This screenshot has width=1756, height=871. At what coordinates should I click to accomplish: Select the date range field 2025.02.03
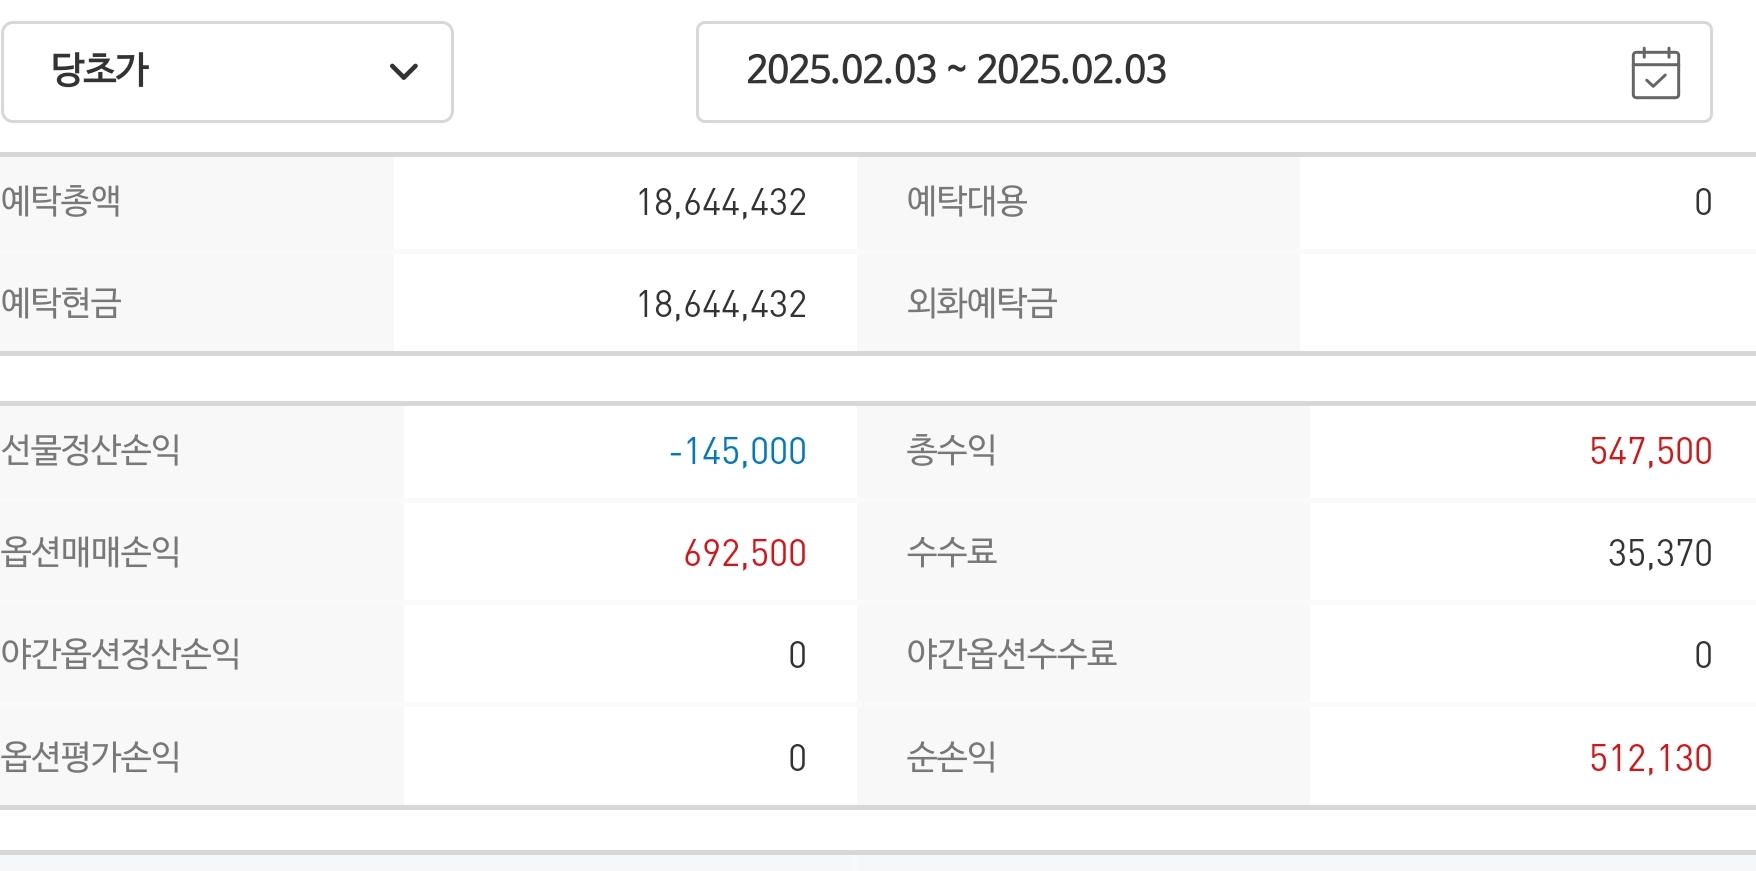click(1204, 72)
